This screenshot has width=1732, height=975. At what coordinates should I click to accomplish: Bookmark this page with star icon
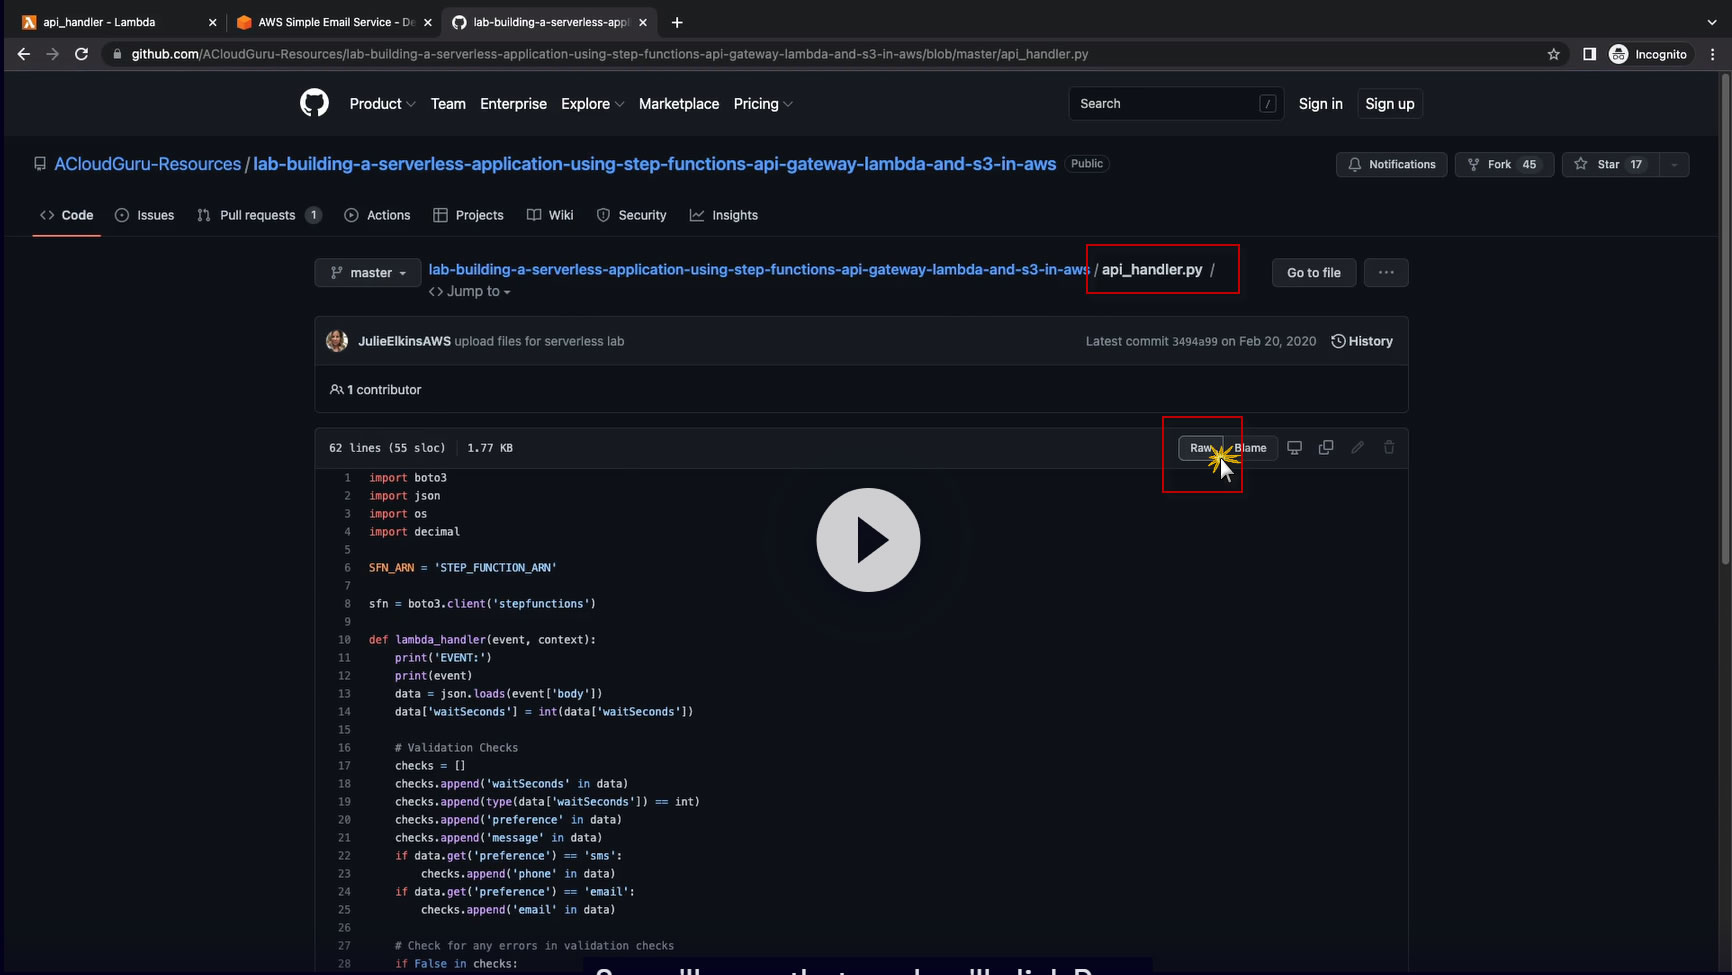tap(1553, 54)
